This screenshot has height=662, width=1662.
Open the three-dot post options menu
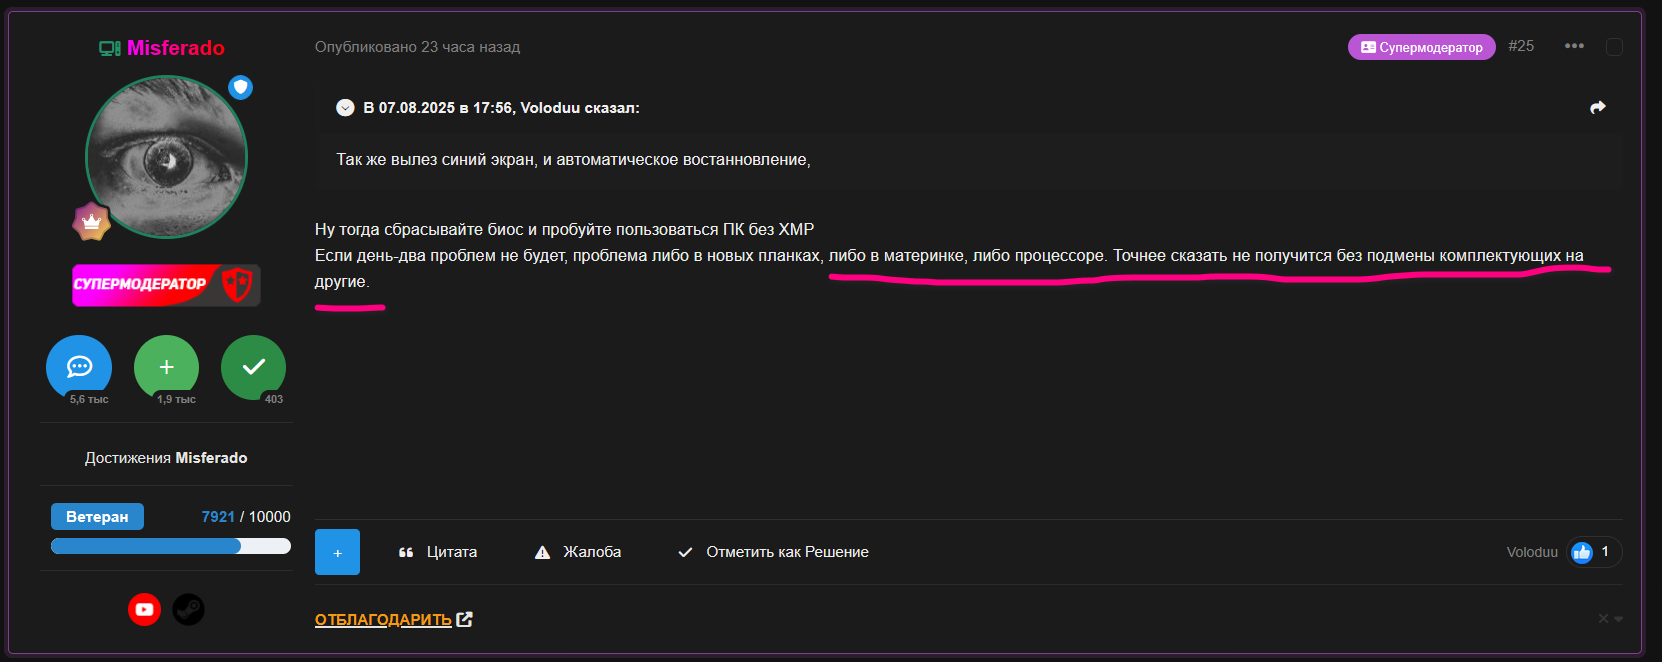tap(1574, 46)
